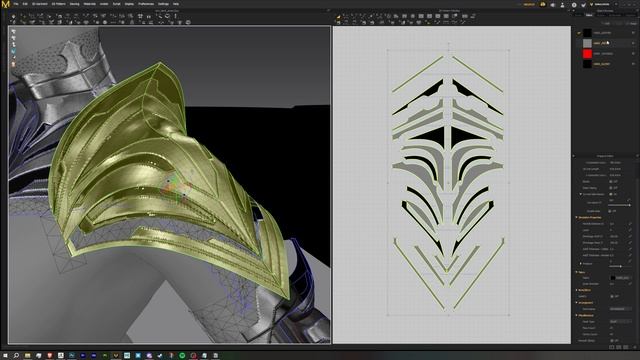
Task: Open the Help menu
Action: [176, 4]
